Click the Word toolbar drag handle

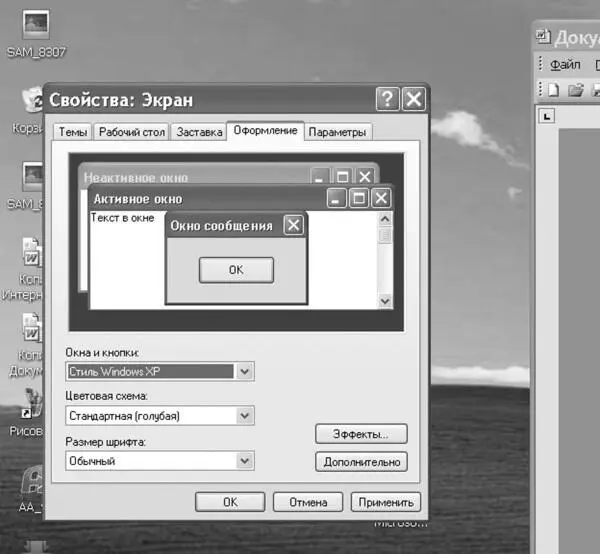coord(541,89)
